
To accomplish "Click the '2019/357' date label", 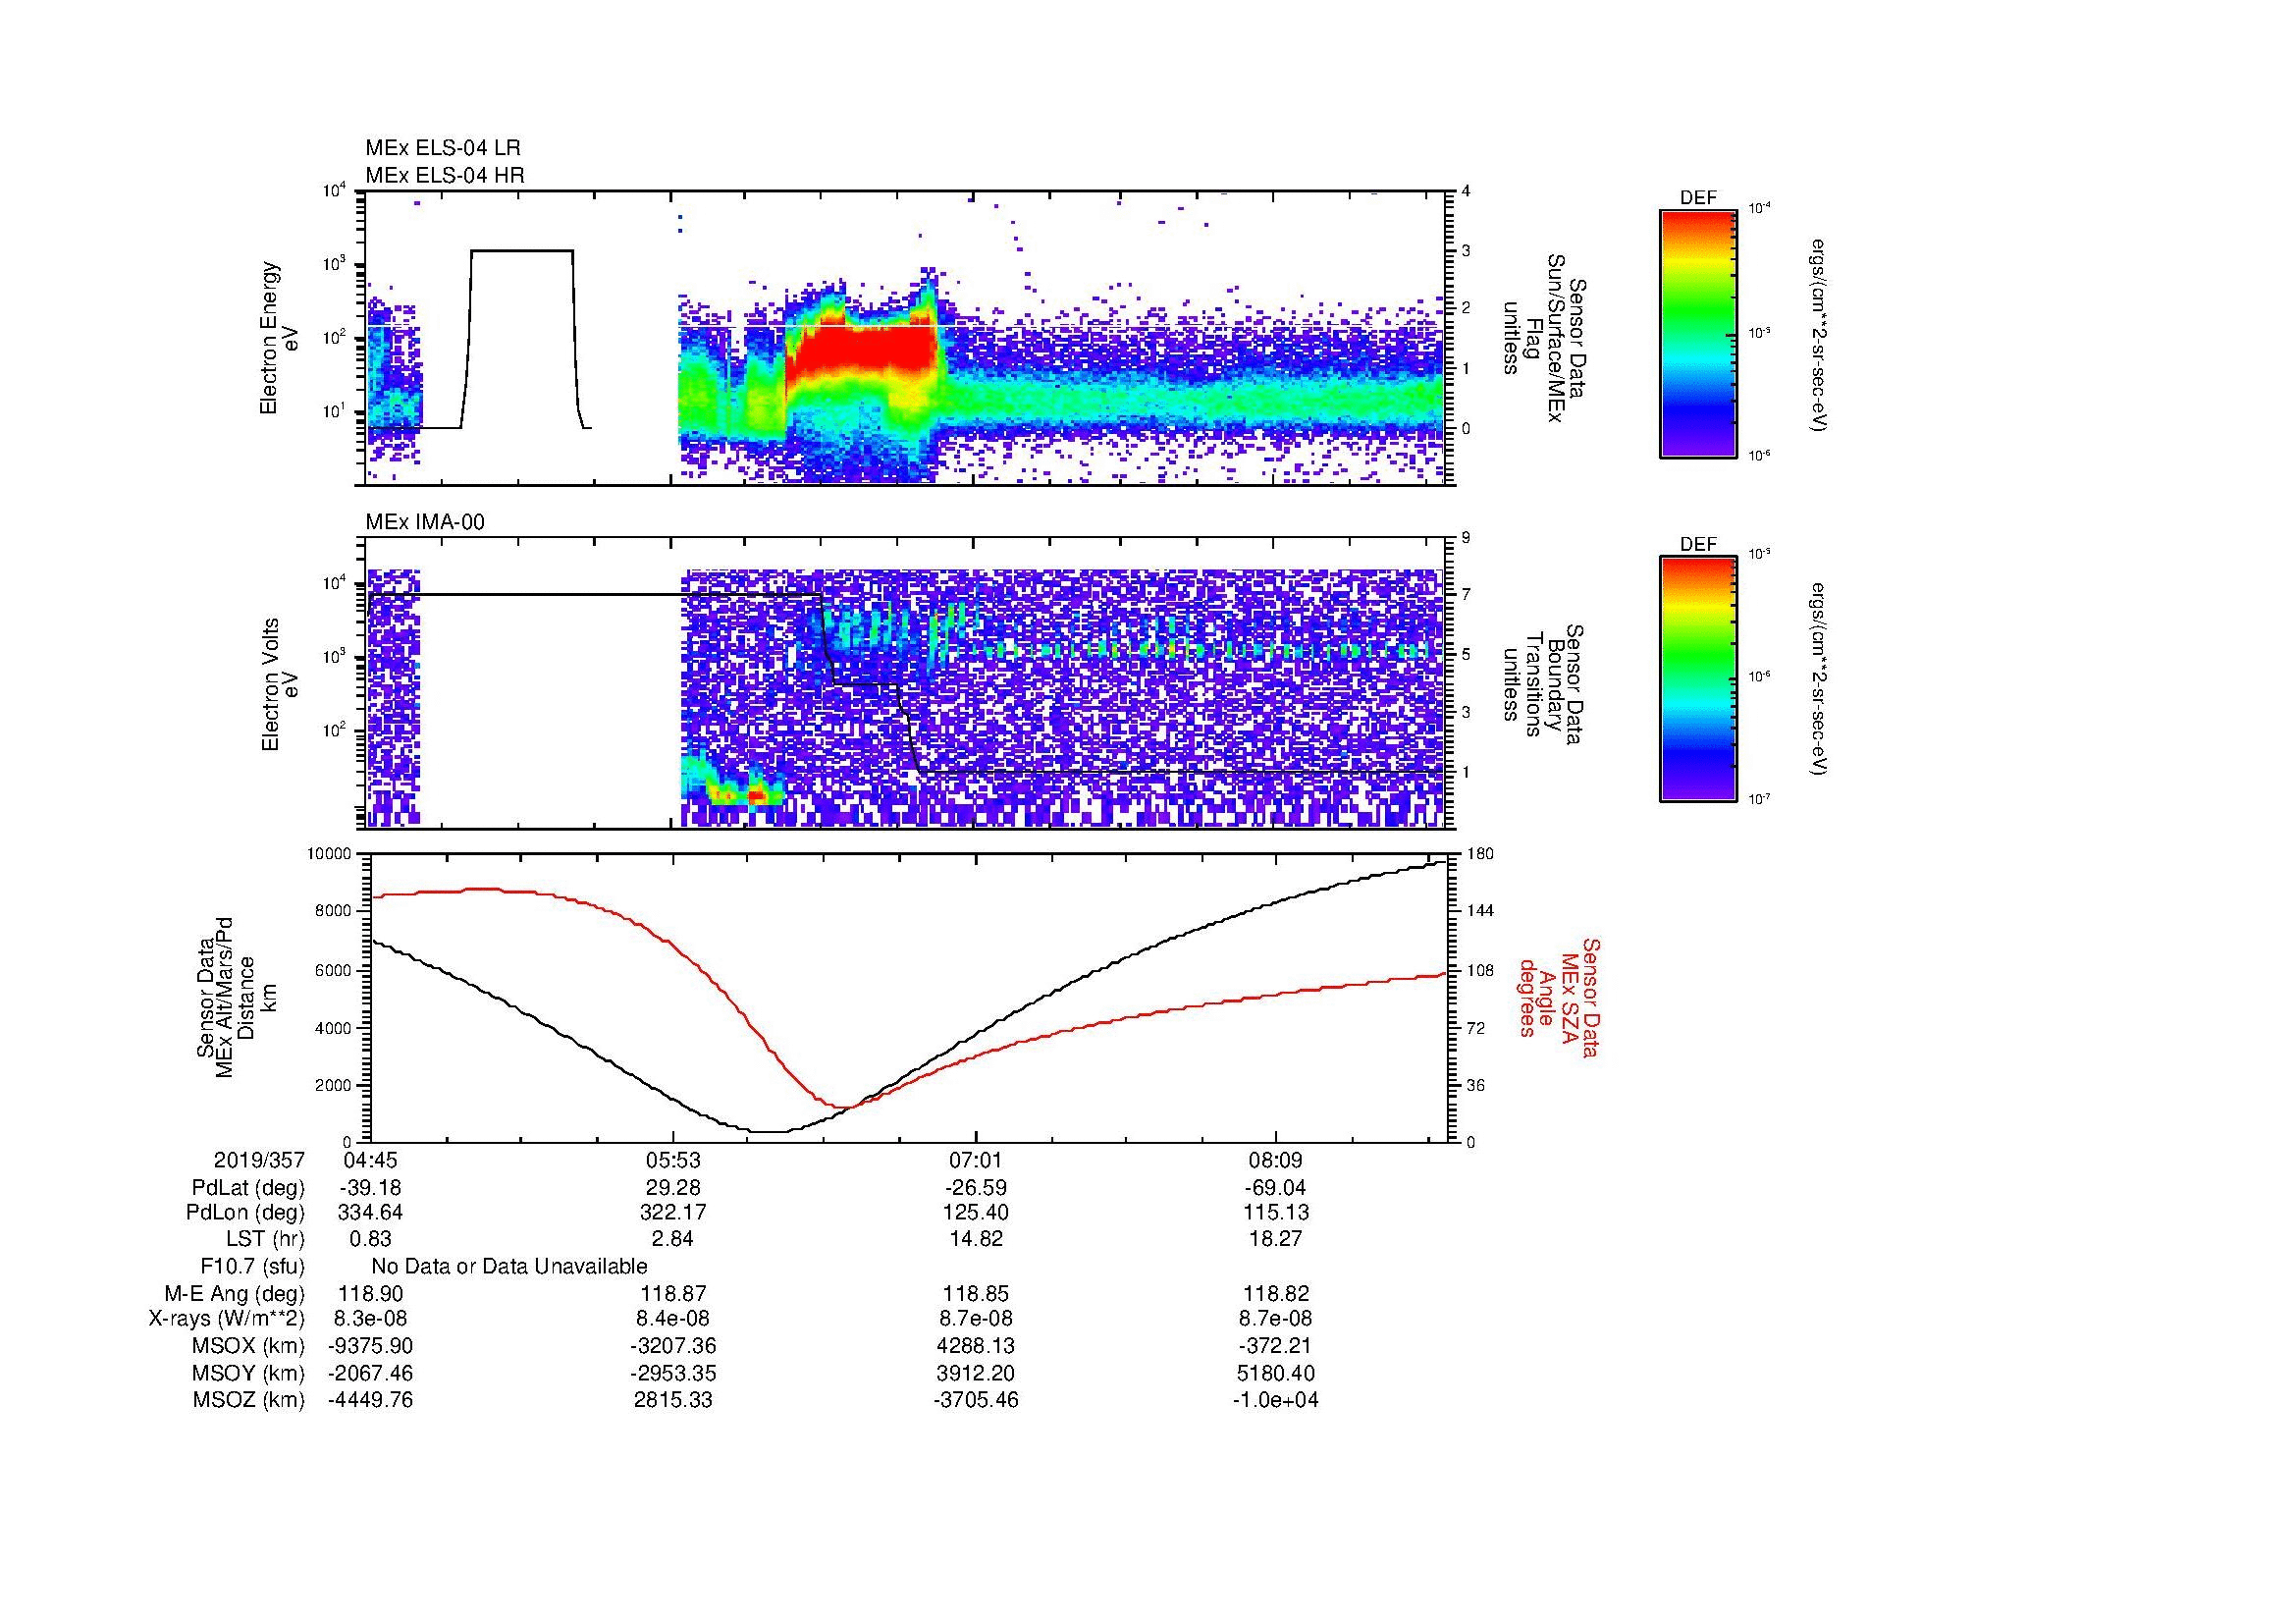I will click(x=259, y=1160).
